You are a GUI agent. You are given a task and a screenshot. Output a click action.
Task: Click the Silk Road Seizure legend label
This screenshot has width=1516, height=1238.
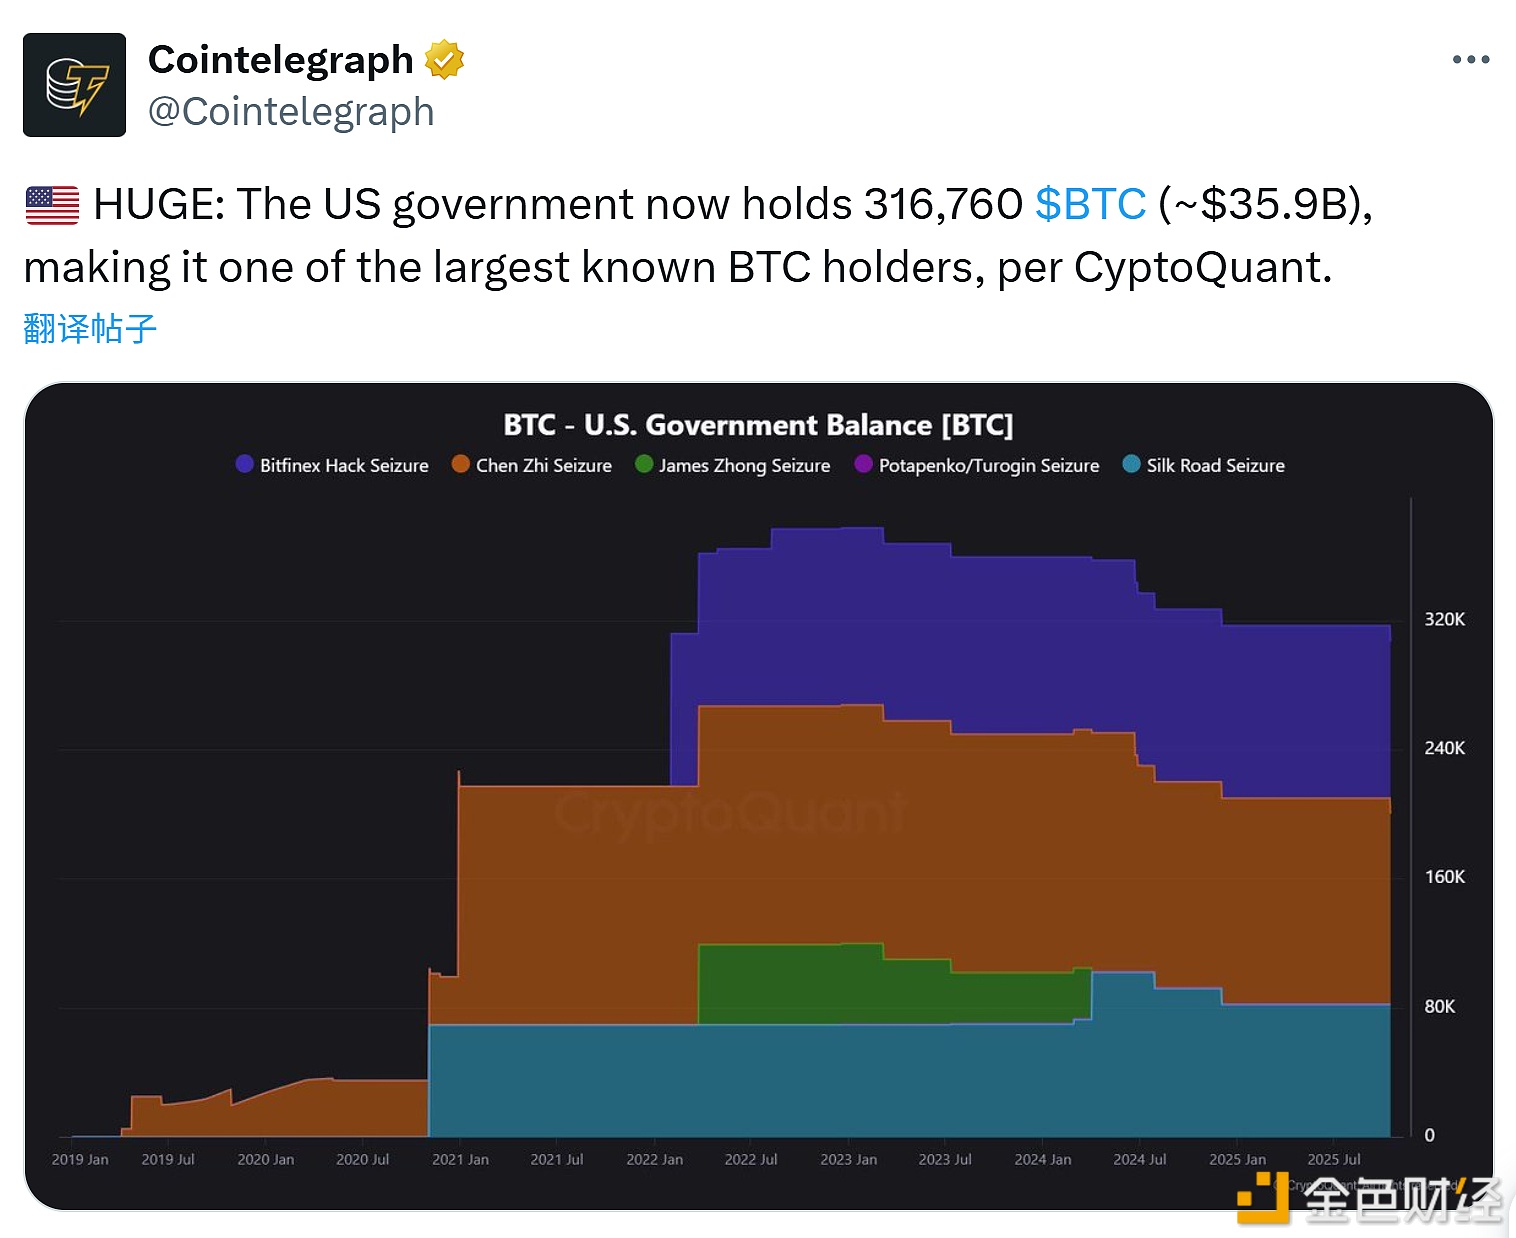tap(1215, 465)
